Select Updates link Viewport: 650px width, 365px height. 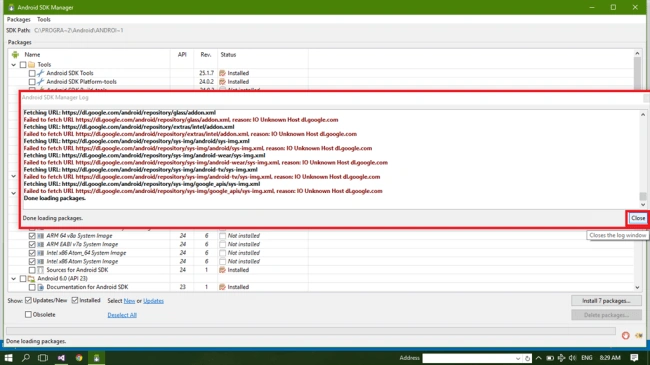coord(153,301)
